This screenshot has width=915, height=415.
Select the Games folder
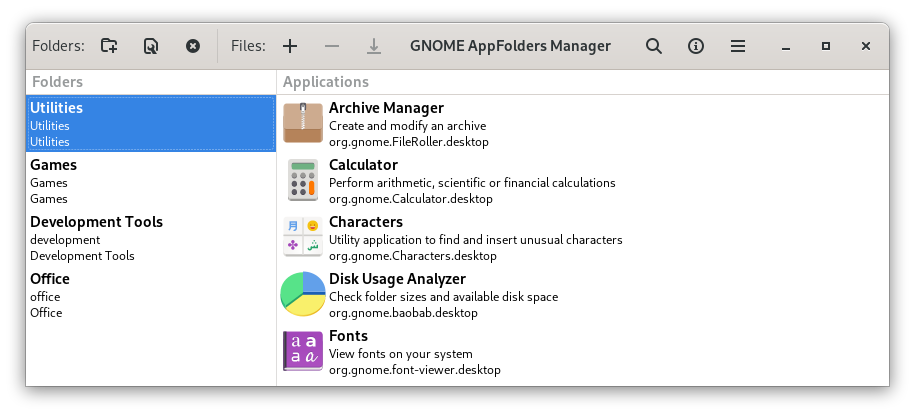coord(151,181)
